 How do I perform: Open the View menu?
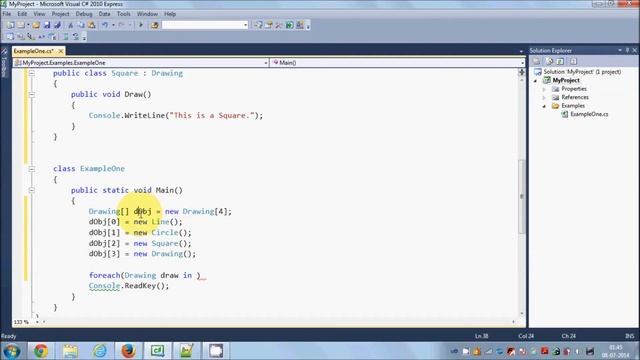click(x=39, y=14)
